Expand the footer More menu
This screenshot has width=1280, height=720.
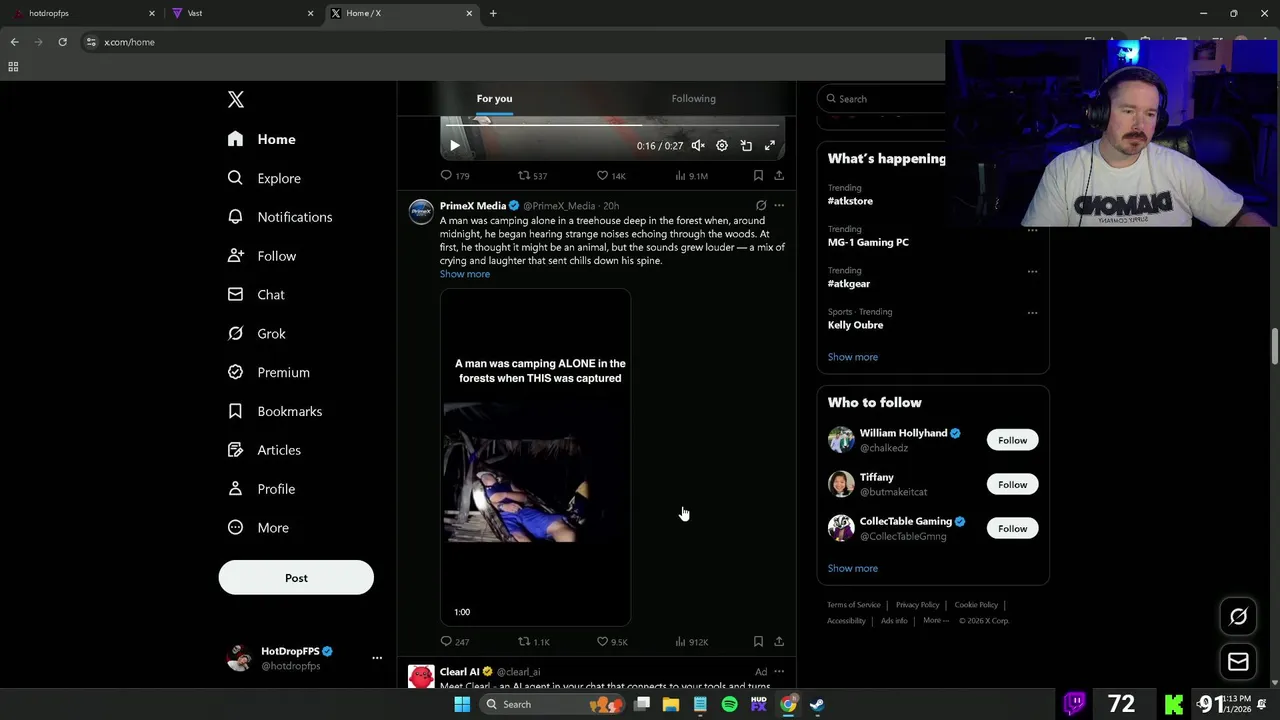[x=936, y=621]
